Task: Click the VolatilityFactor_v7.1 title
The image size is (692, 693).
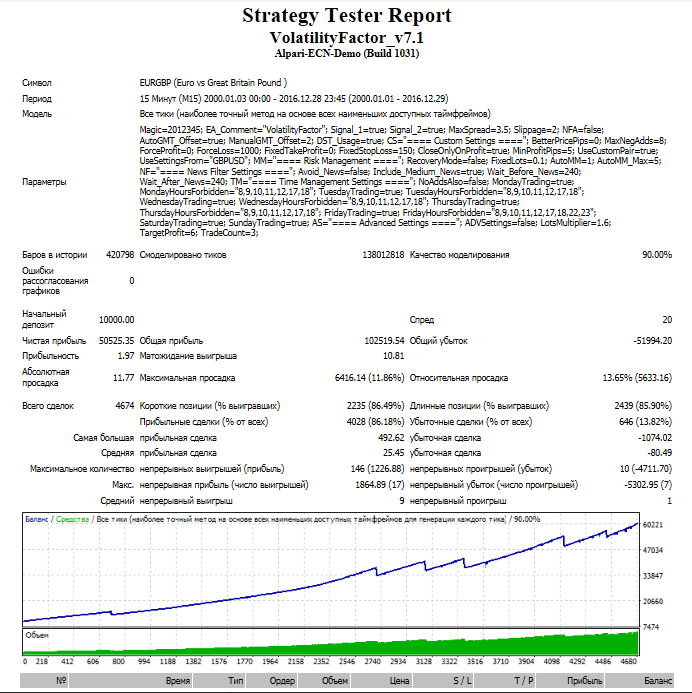Action: pyautogui.click(x=346, y=38)
